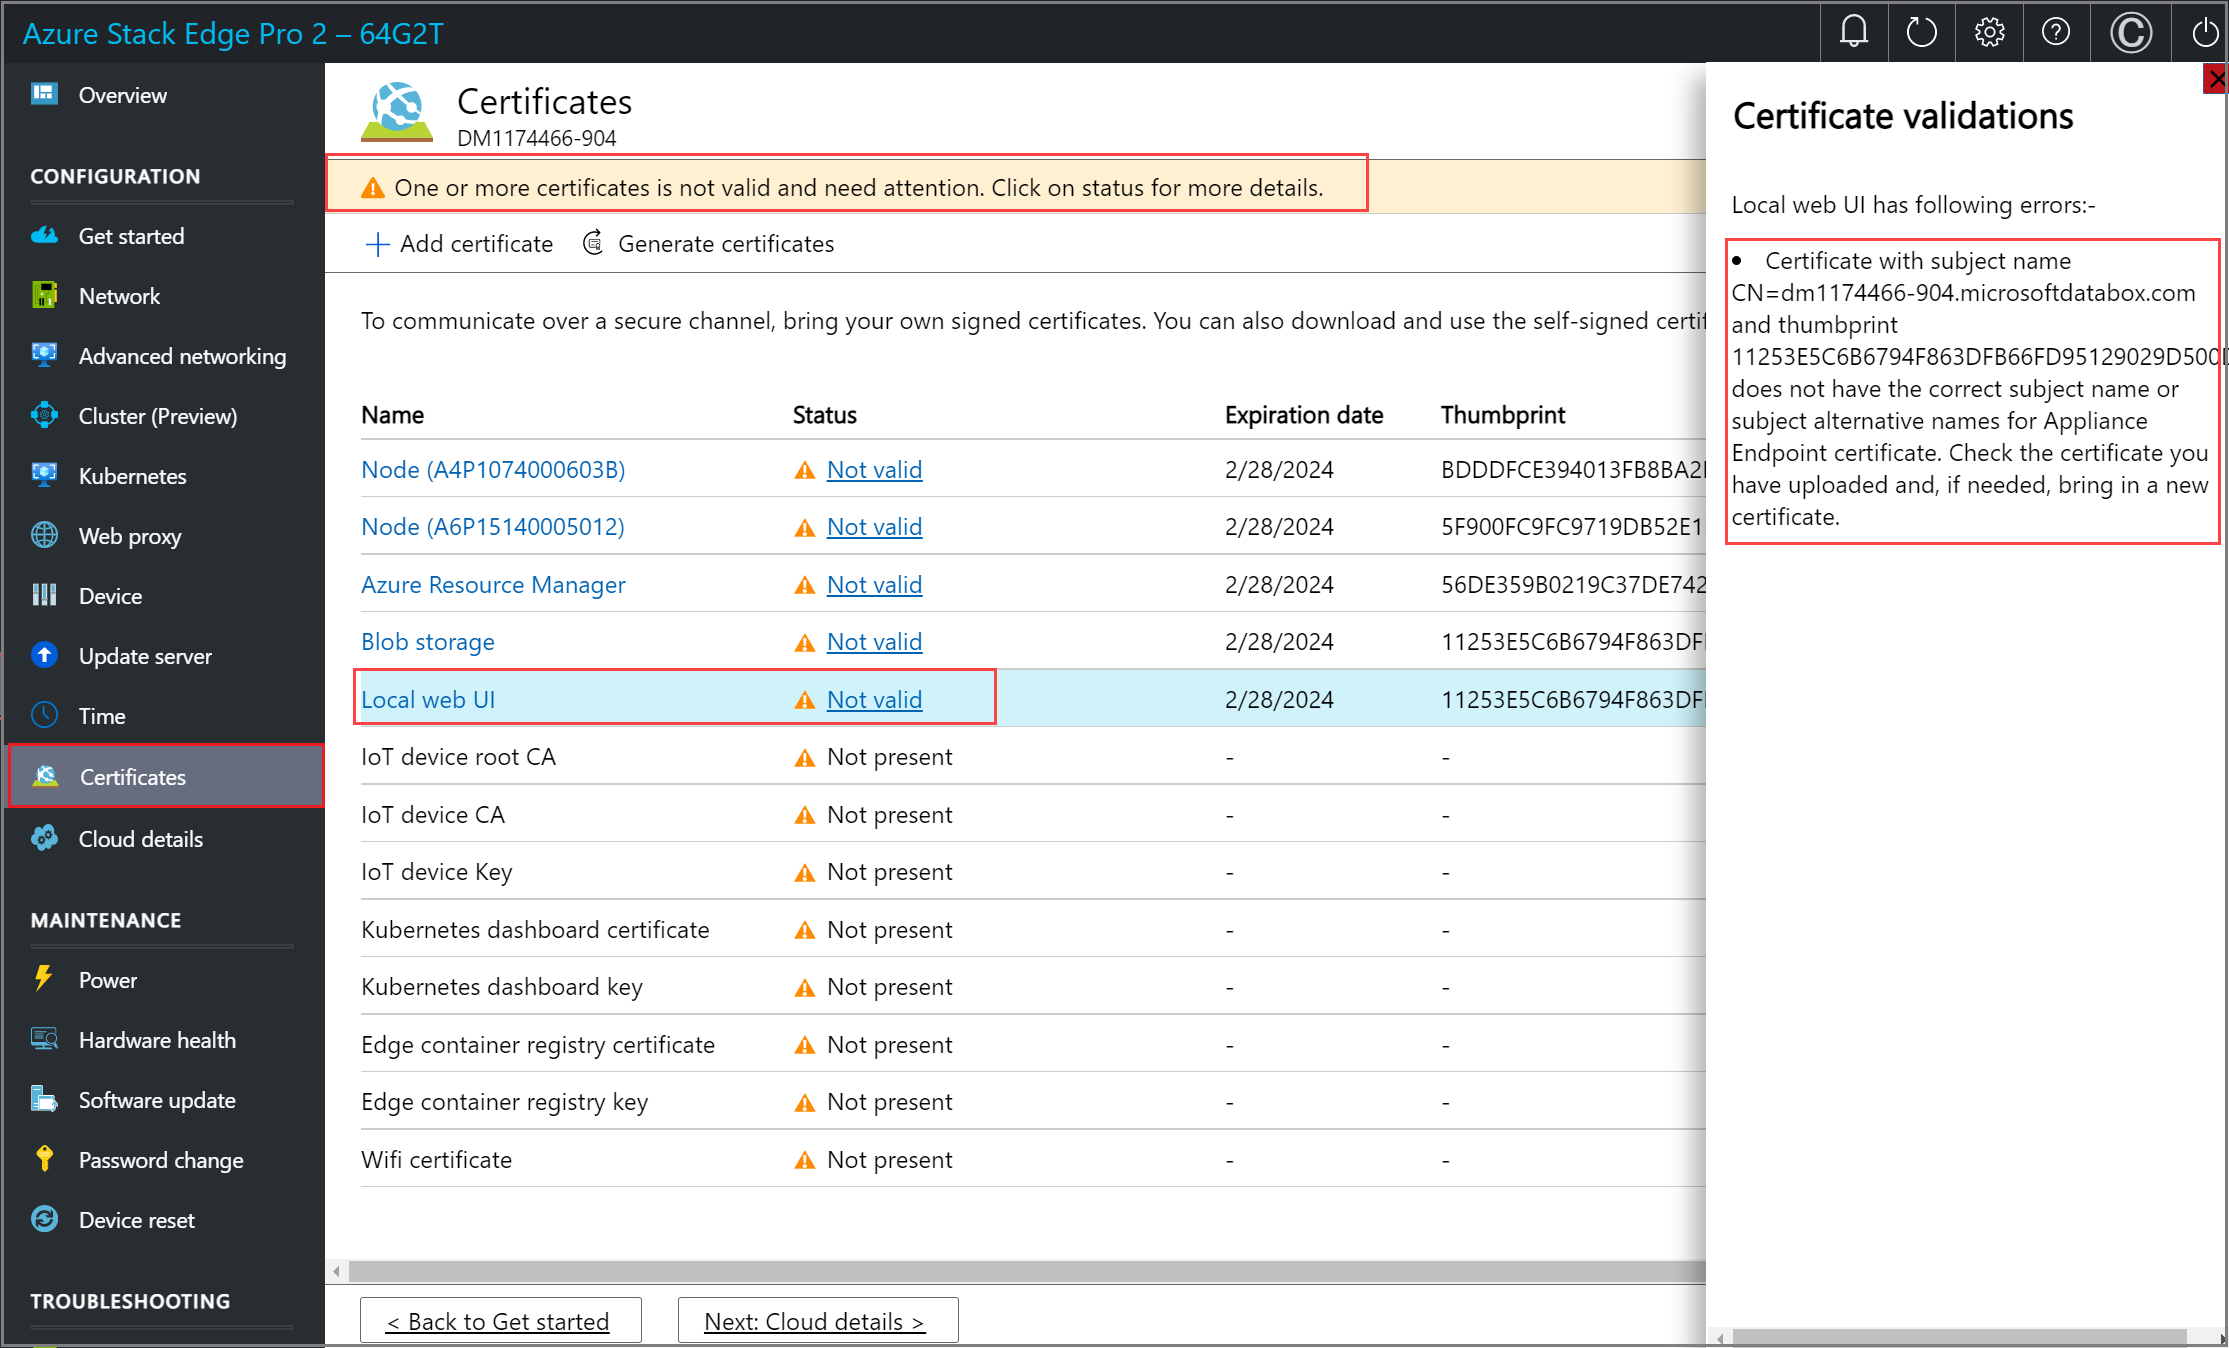Viewport: 2229px width, 1348px height.
Task: Click the restart device icon in top bar
Action: 1921,31
